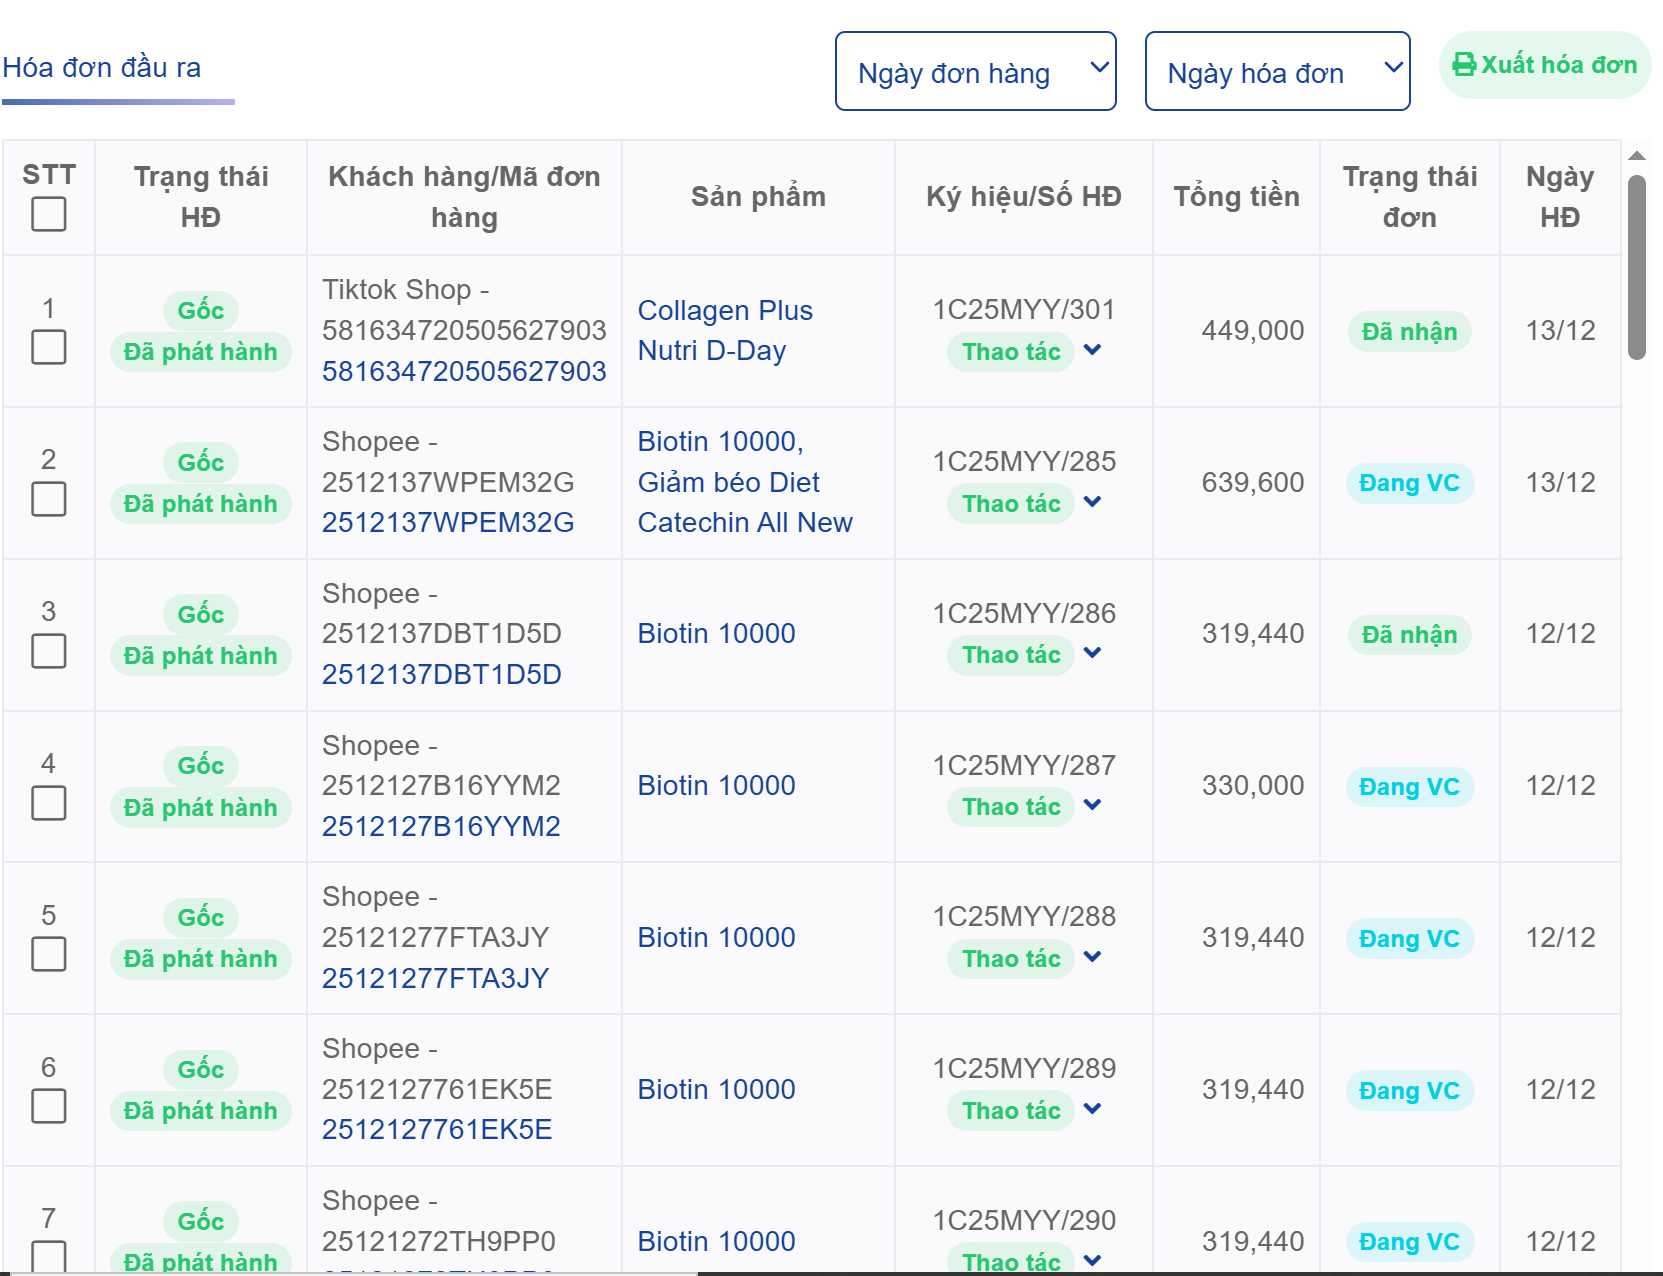Viewport: 1663px width, 1276px height.
Task: Click the Xuất hóa đơn button
Action: tap(1544, 64)
